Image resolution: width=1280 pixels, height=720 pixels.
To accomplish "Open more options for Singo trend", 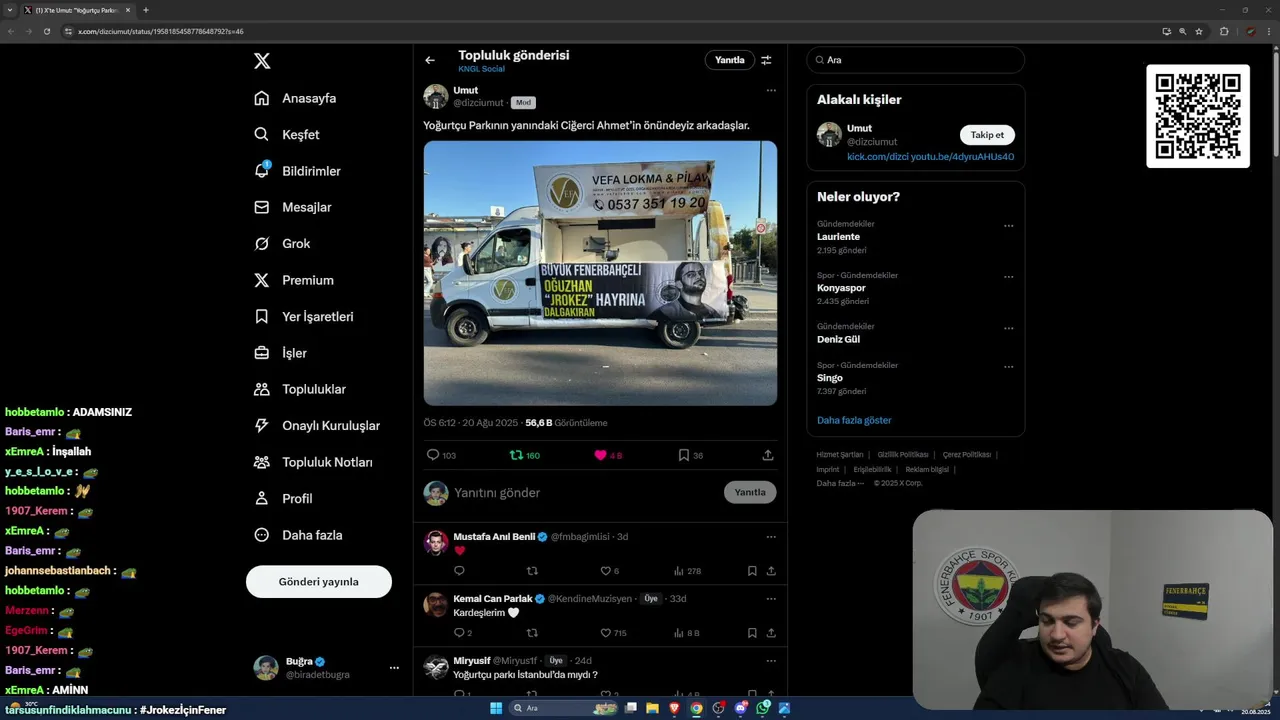I will [1009, 367].
